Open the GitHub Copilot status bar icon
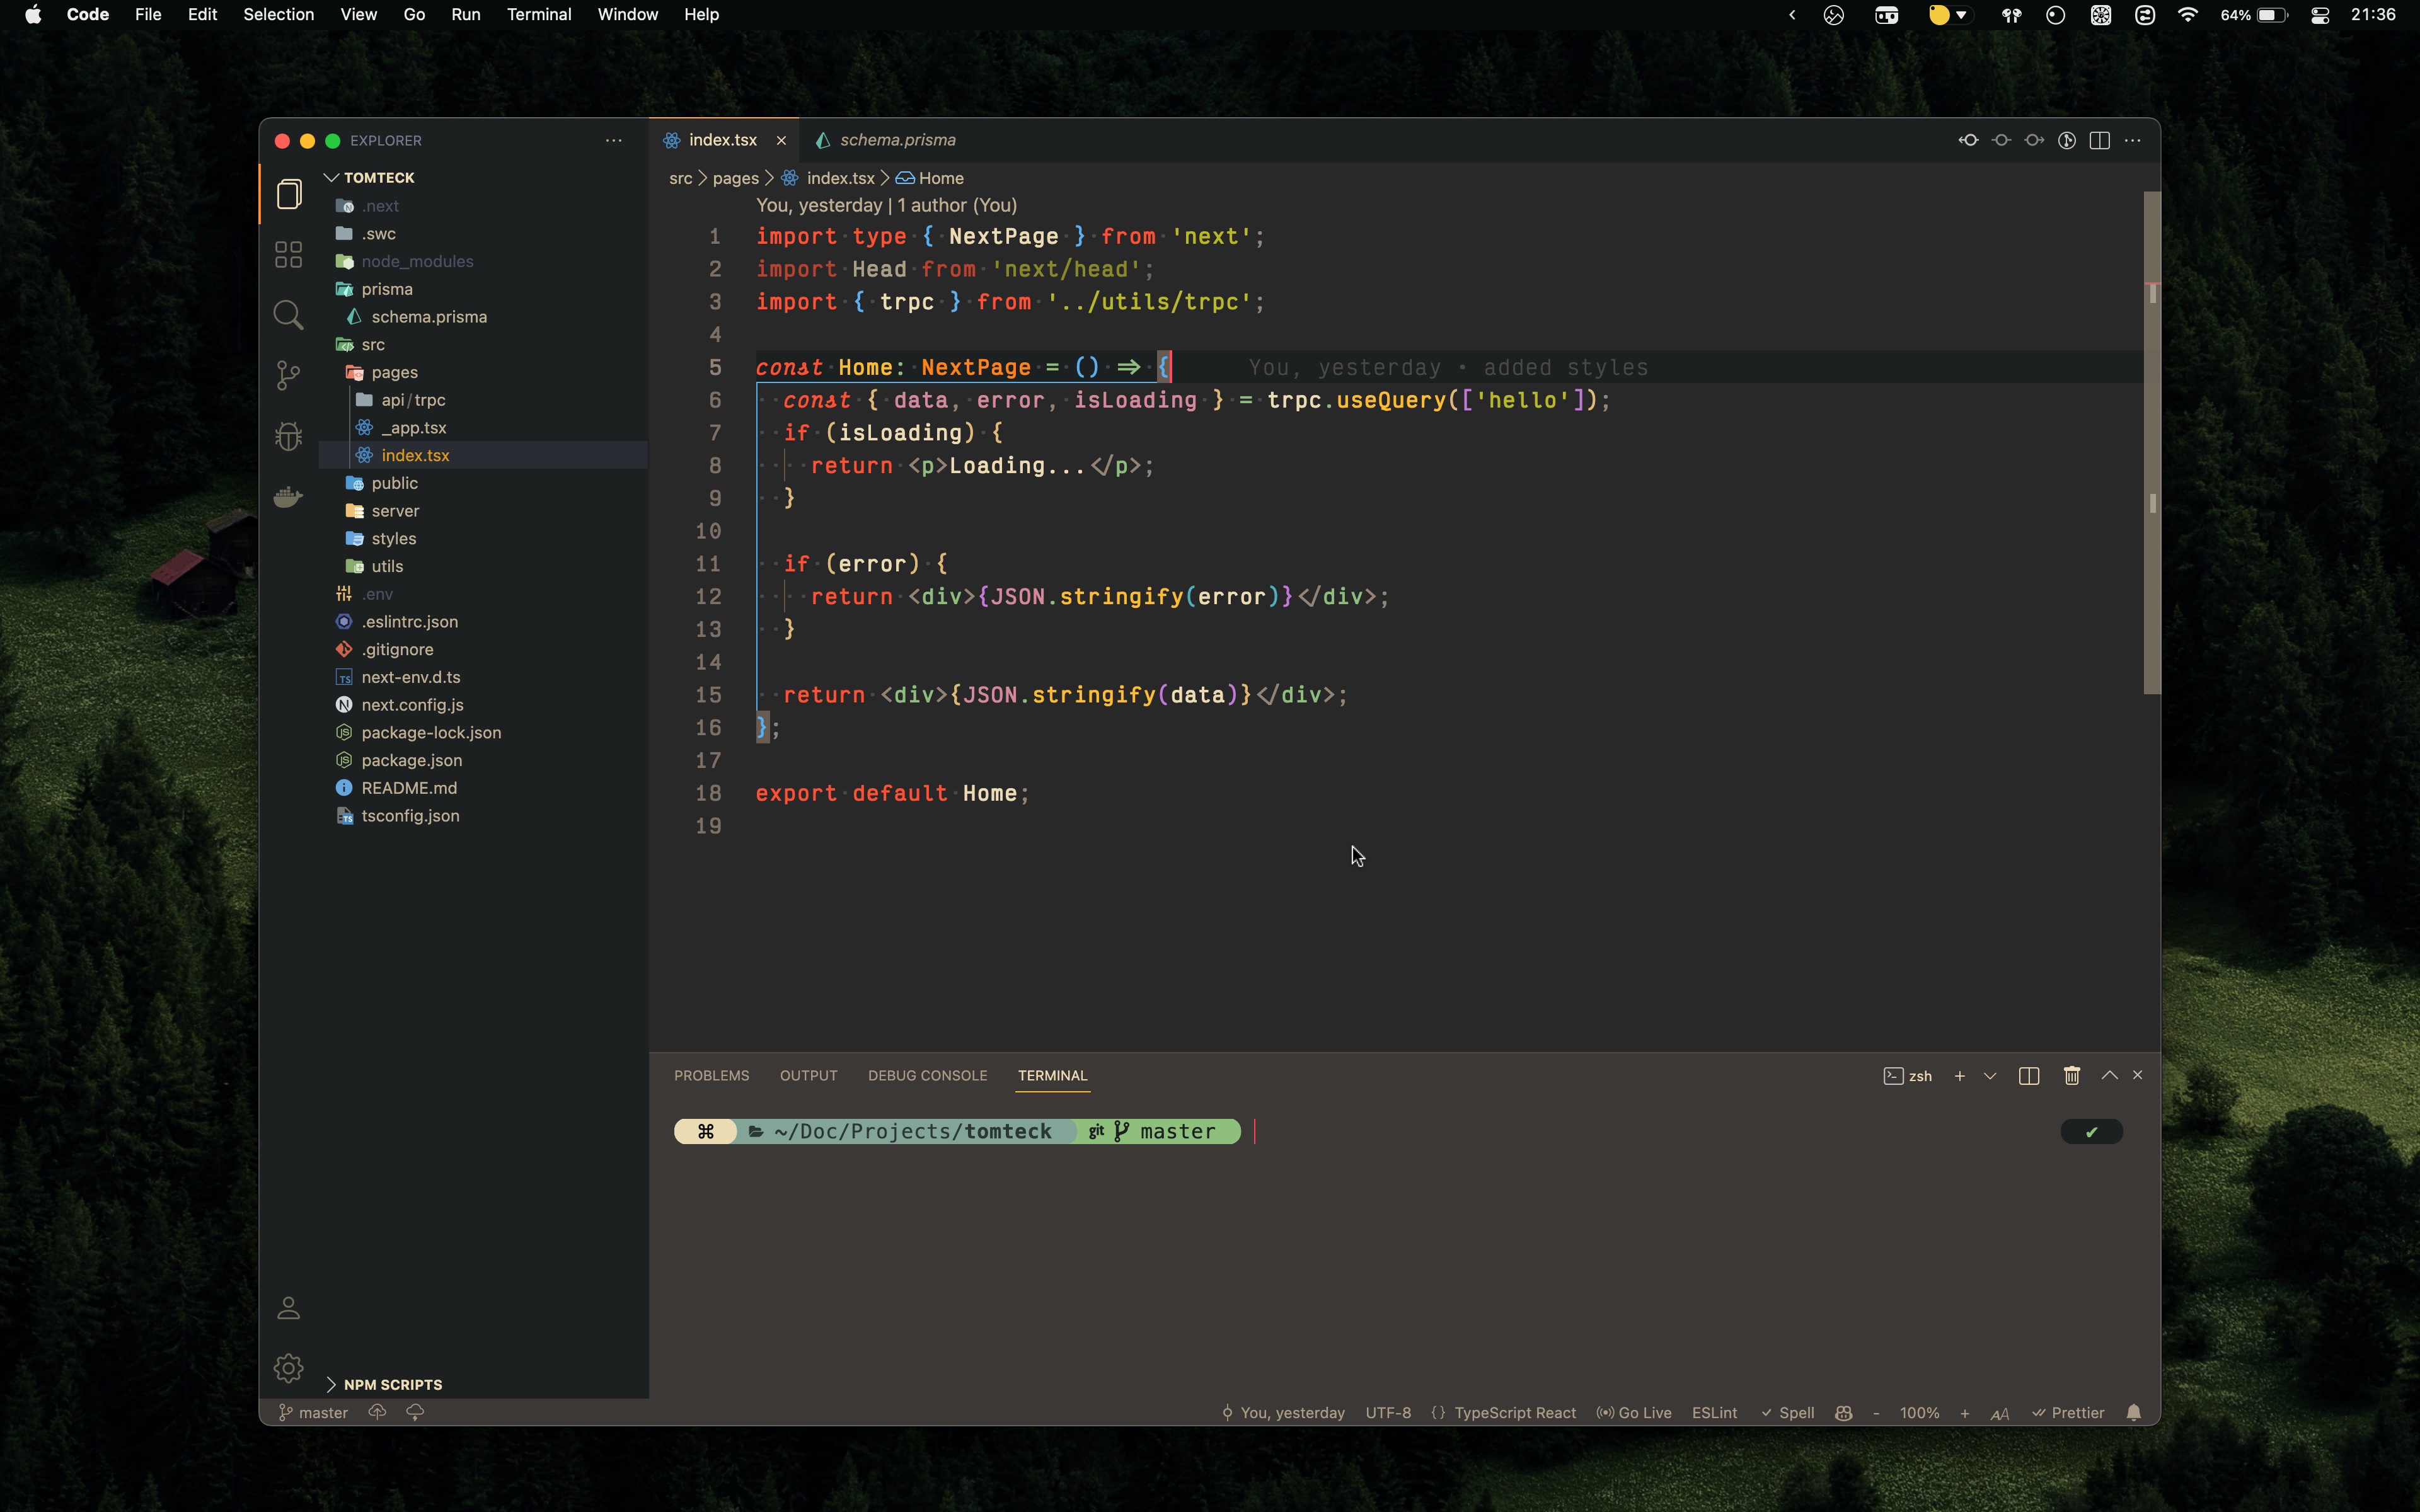2420x1512 pixels. [1843, 1412]
